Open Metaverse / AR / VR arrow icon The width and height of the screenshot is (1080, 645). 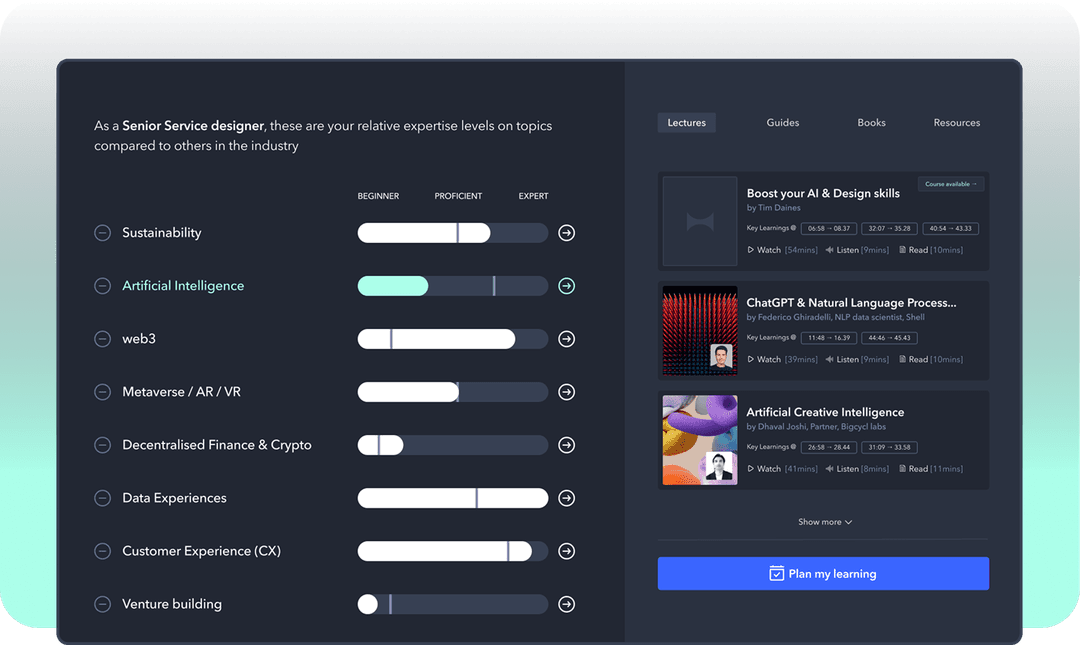pos(566,392)
